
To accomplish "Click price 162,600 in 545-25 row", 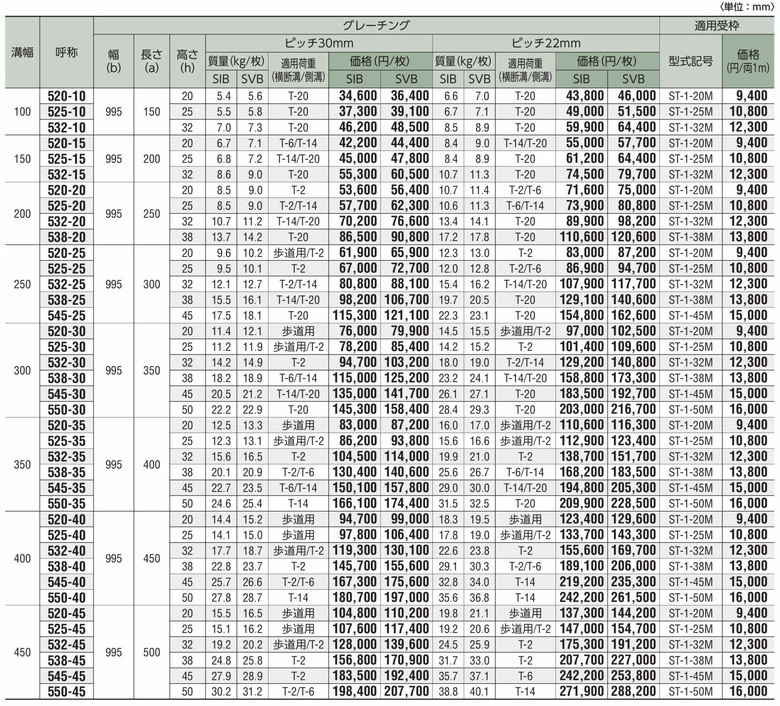I will point(634,315).
